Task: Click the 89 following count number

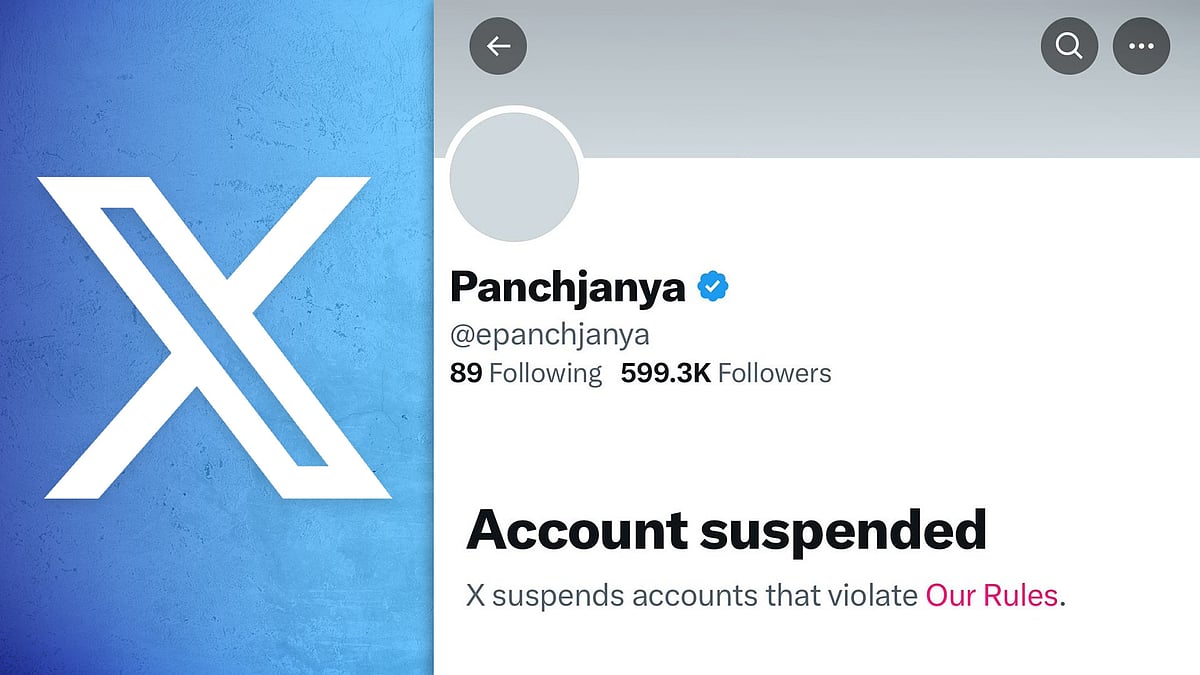Action: coord(466,373)
